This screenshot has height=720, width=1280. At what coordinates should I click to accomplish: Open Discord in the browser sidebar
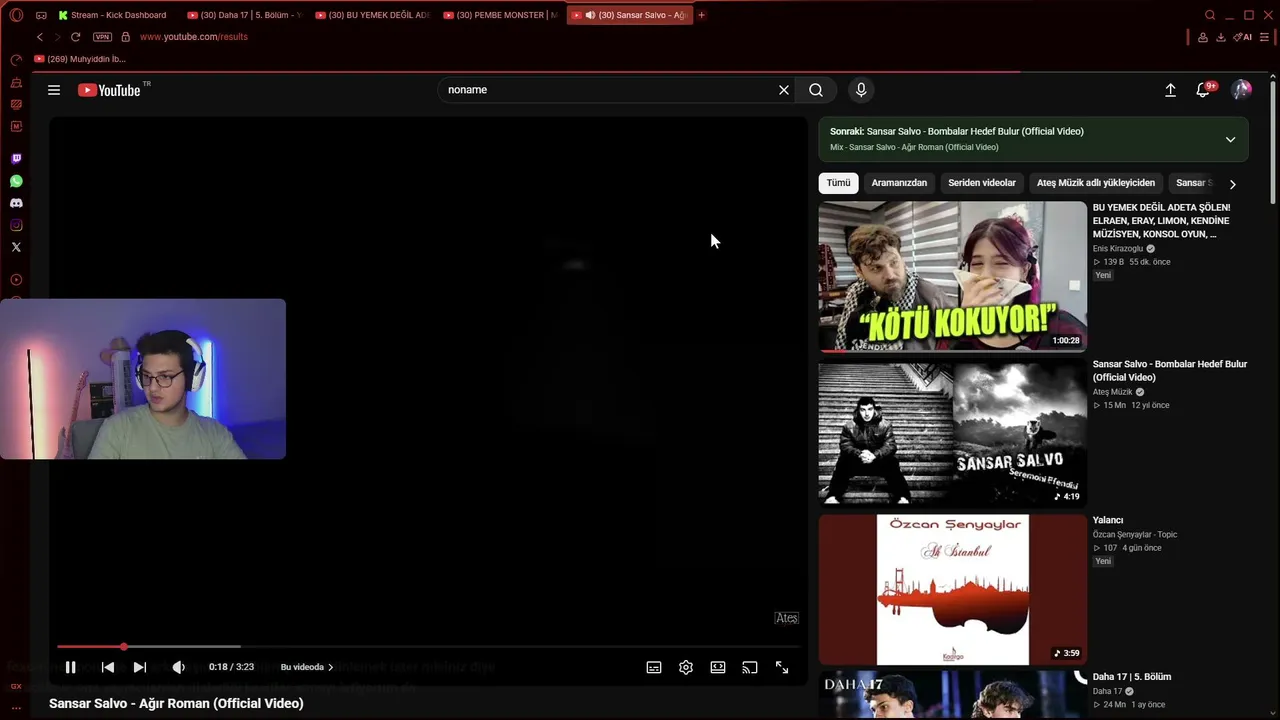(x=16, y=203)
